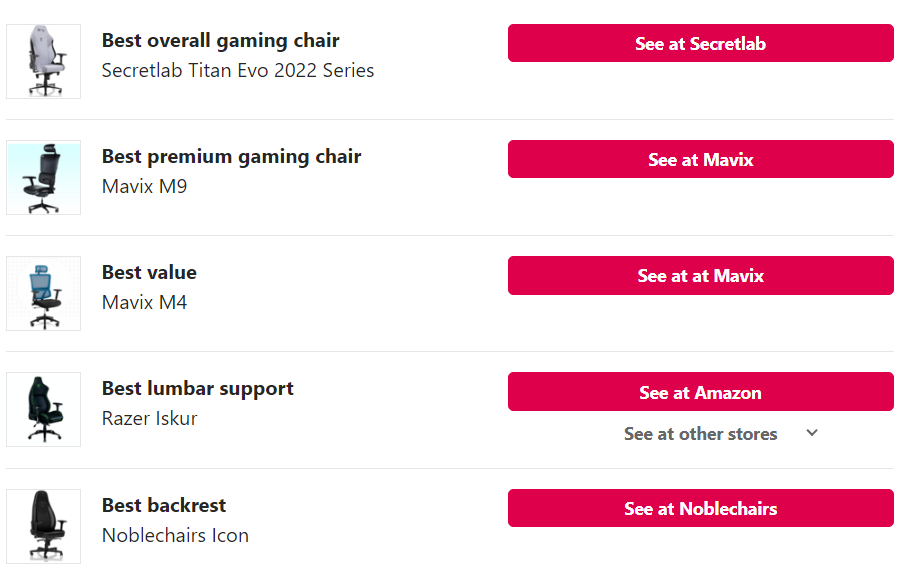Click the See at at Mavix button

click(x=700, y=275)
